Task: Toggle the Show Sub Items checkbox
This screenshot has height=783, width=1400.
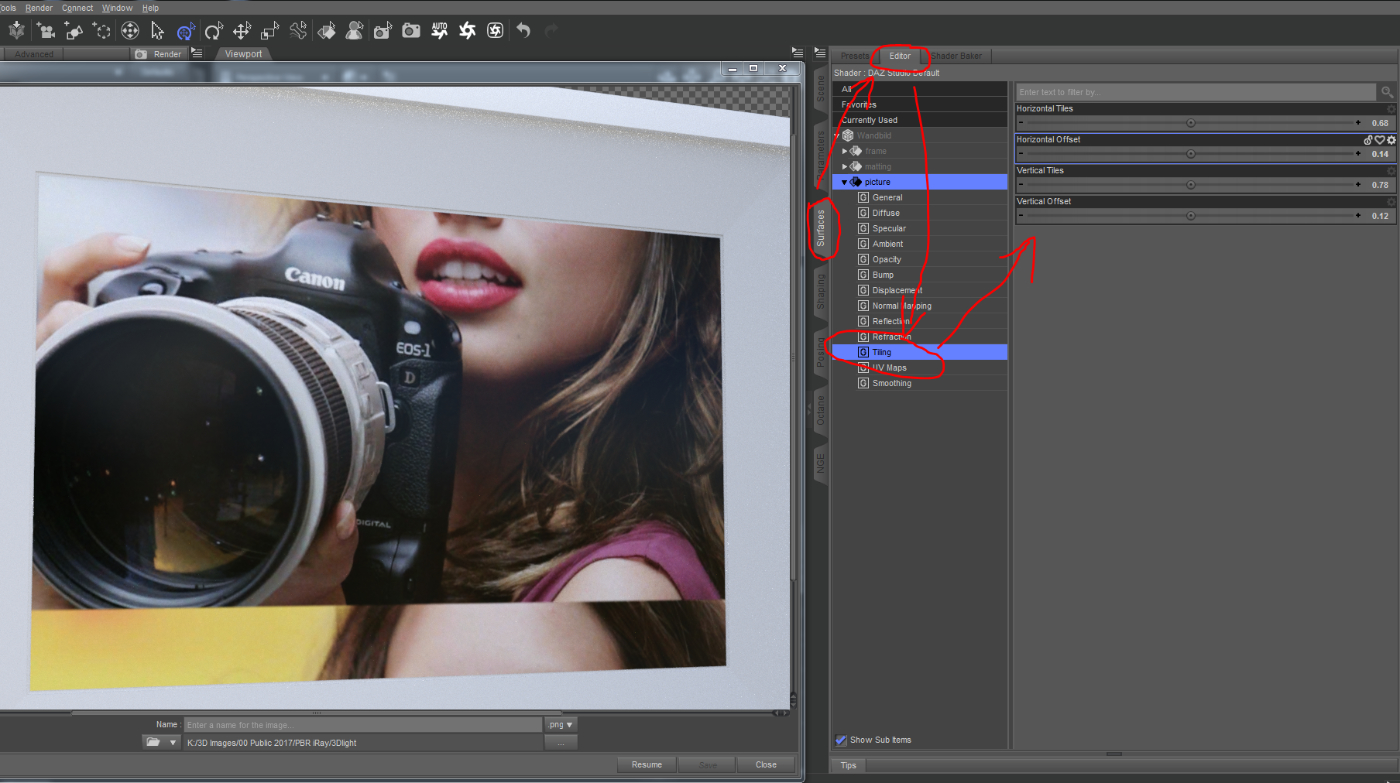Action: point(841,740)
